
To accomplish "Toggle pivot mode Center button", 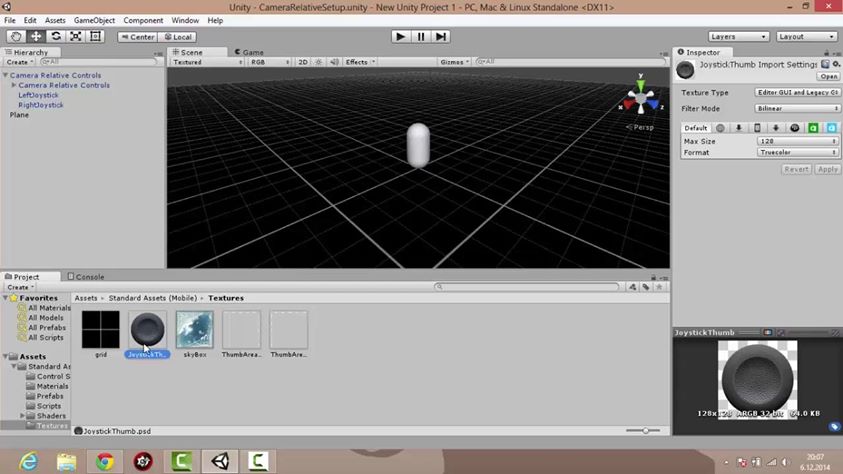I will [138, 37].
